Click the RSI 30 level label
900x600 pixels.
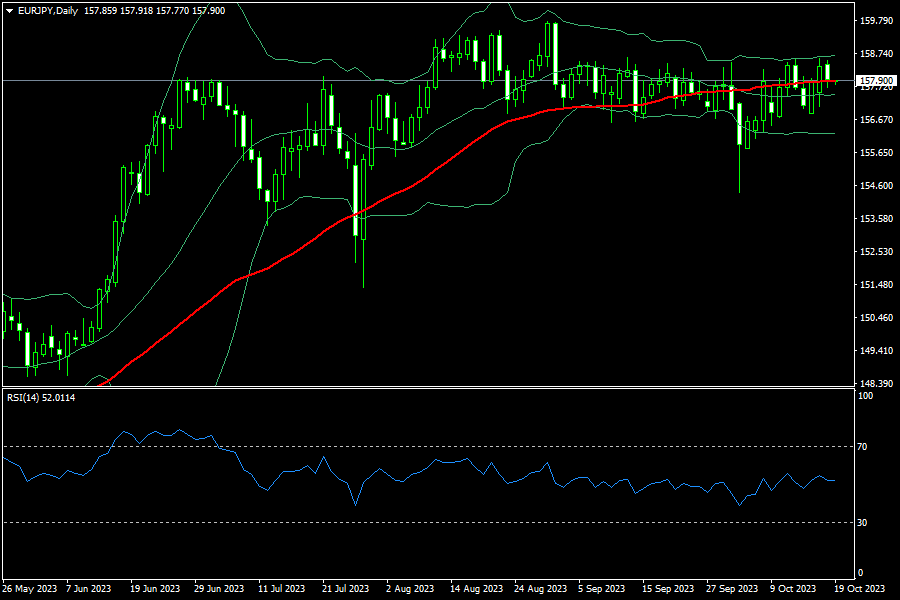pyautogui.click(x=862, y=522)
